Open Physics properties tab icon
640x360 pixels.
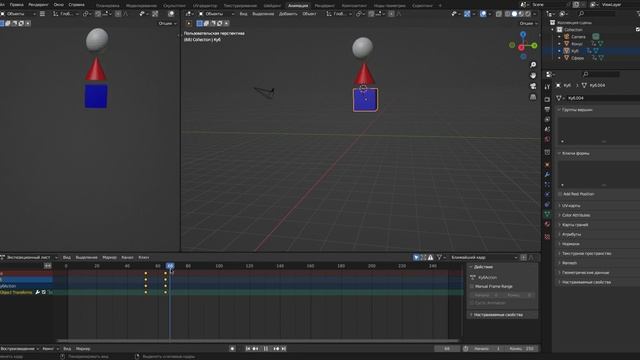pos(547,194)
